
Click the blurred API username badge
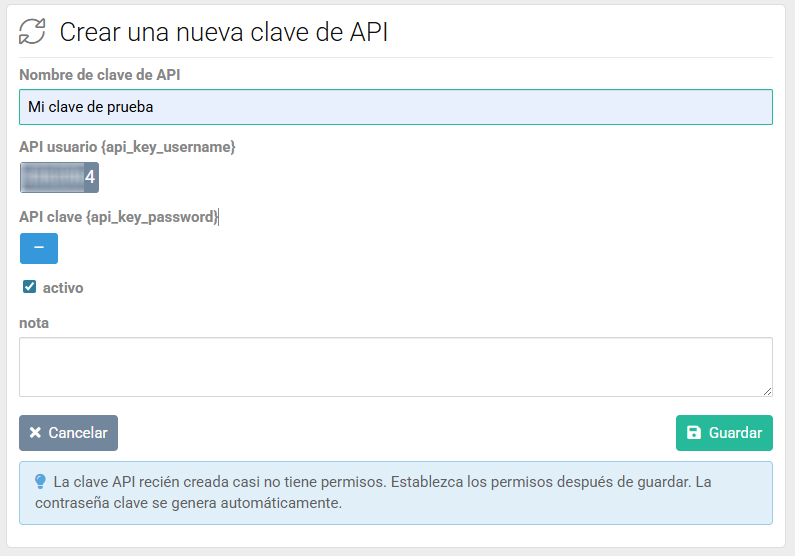pos(59,177)
